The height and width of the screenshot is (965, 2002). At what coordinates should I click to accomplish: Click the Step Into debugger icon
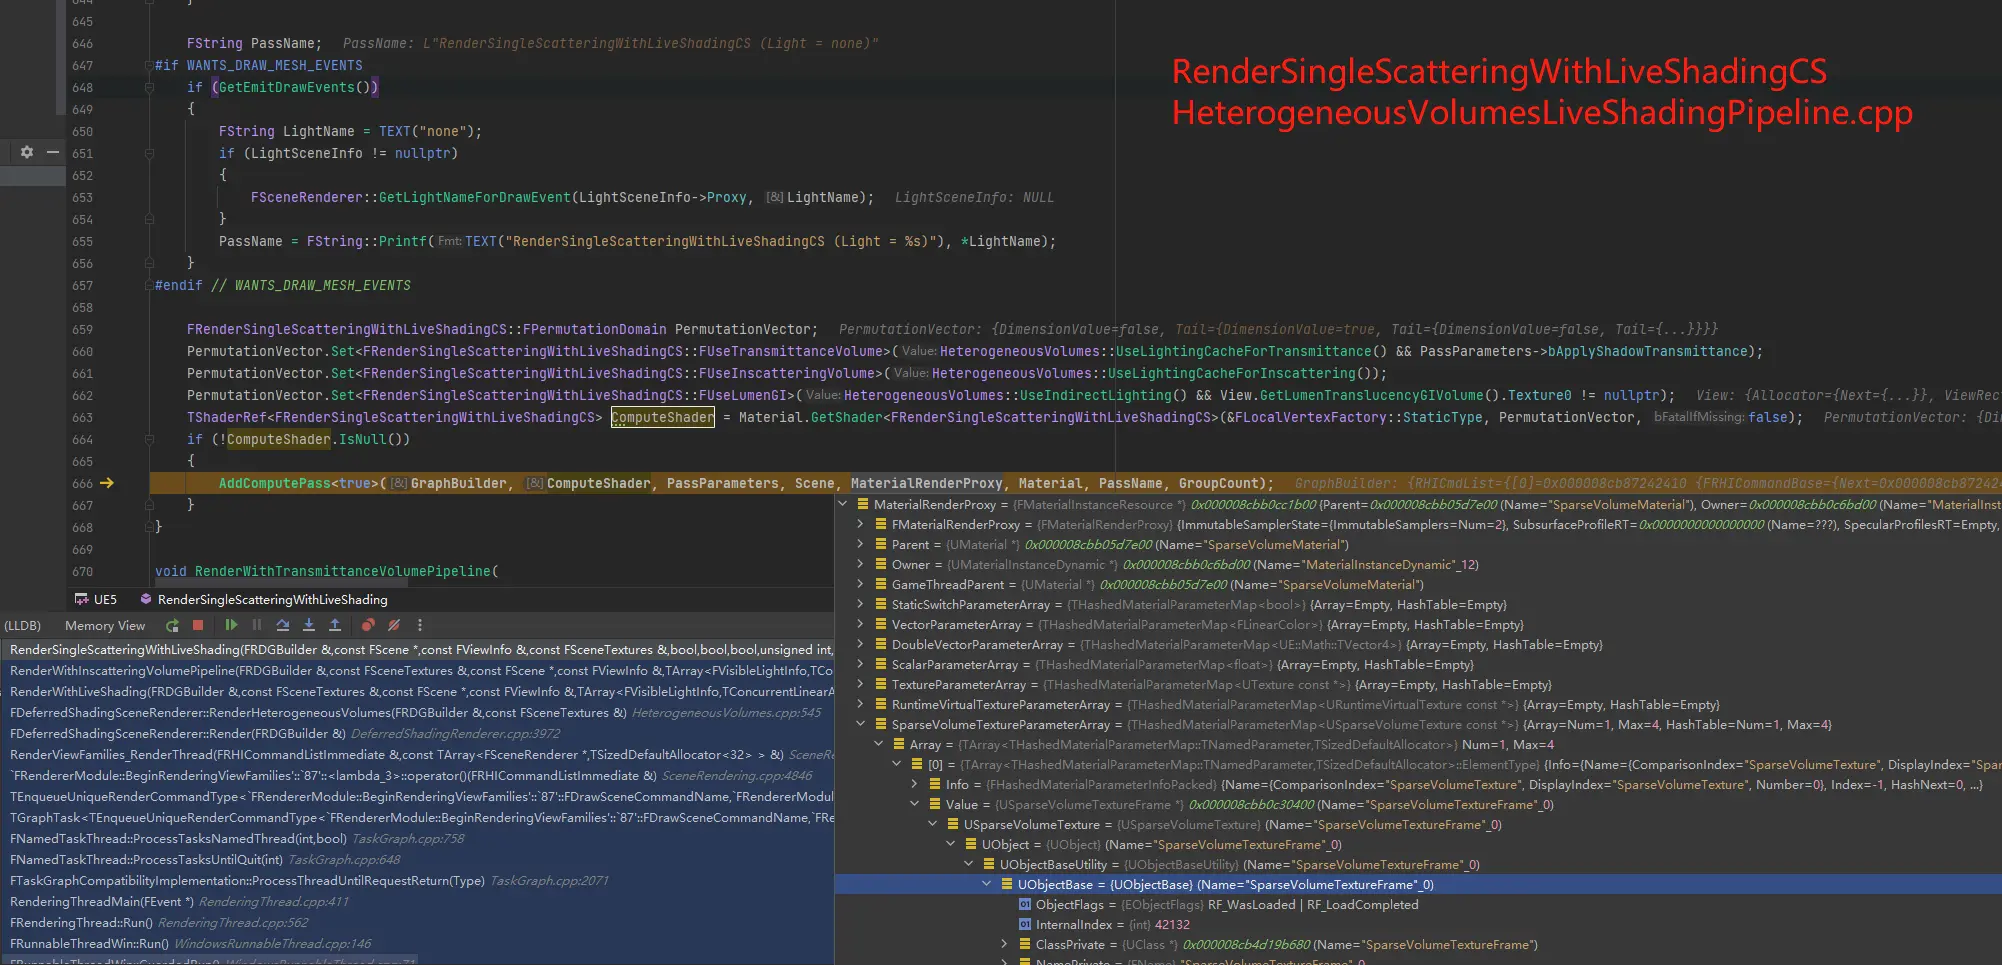(309, 625)
